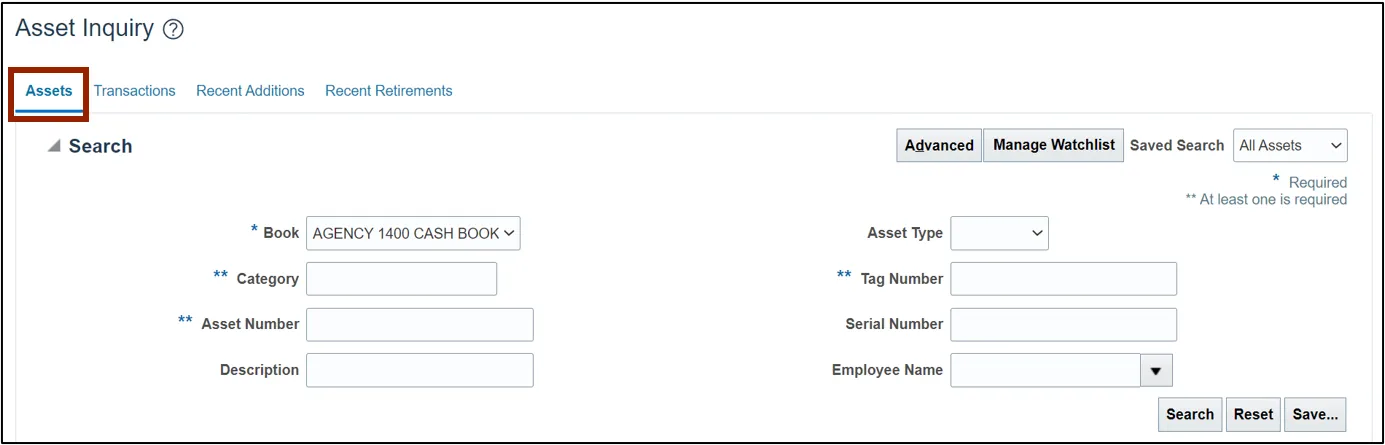Focus the Serial Number field
Viewport: 1385px width, 445px height.
click(1063, 324)
